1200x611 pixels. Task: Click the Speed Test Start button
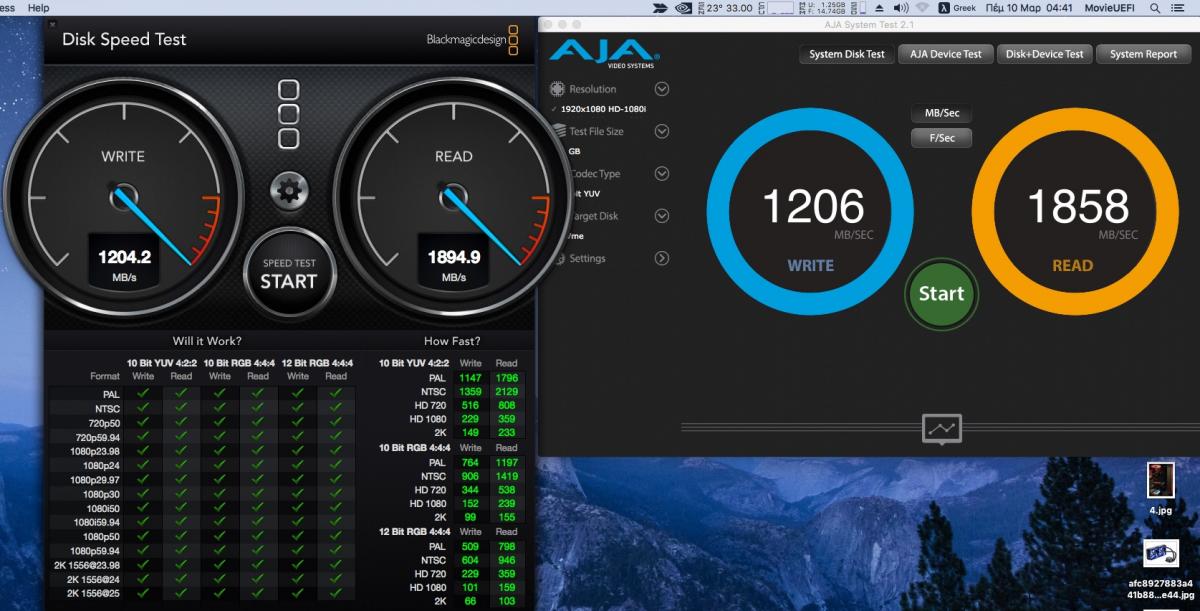click(x=289, y=273)
